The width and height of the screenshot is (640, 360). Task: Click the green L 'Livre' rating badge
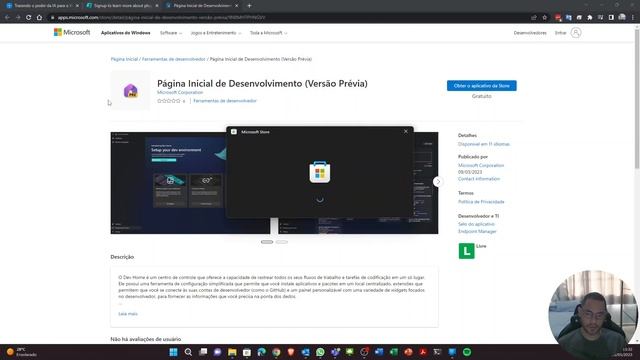(467, 251)
